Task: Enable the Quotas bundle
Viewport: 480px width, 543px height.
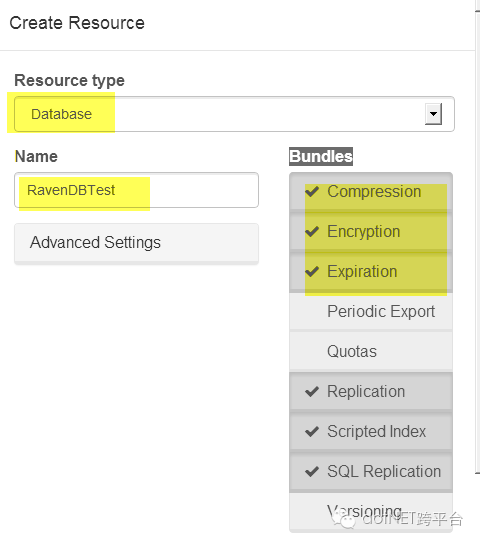Action: click(x=371, y=351)
